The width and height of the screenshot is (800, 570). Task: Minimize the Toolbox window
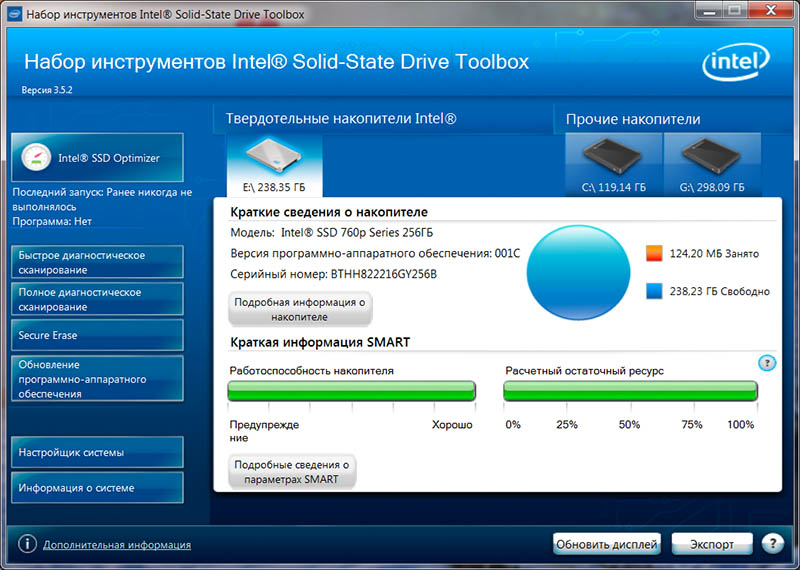709,11
